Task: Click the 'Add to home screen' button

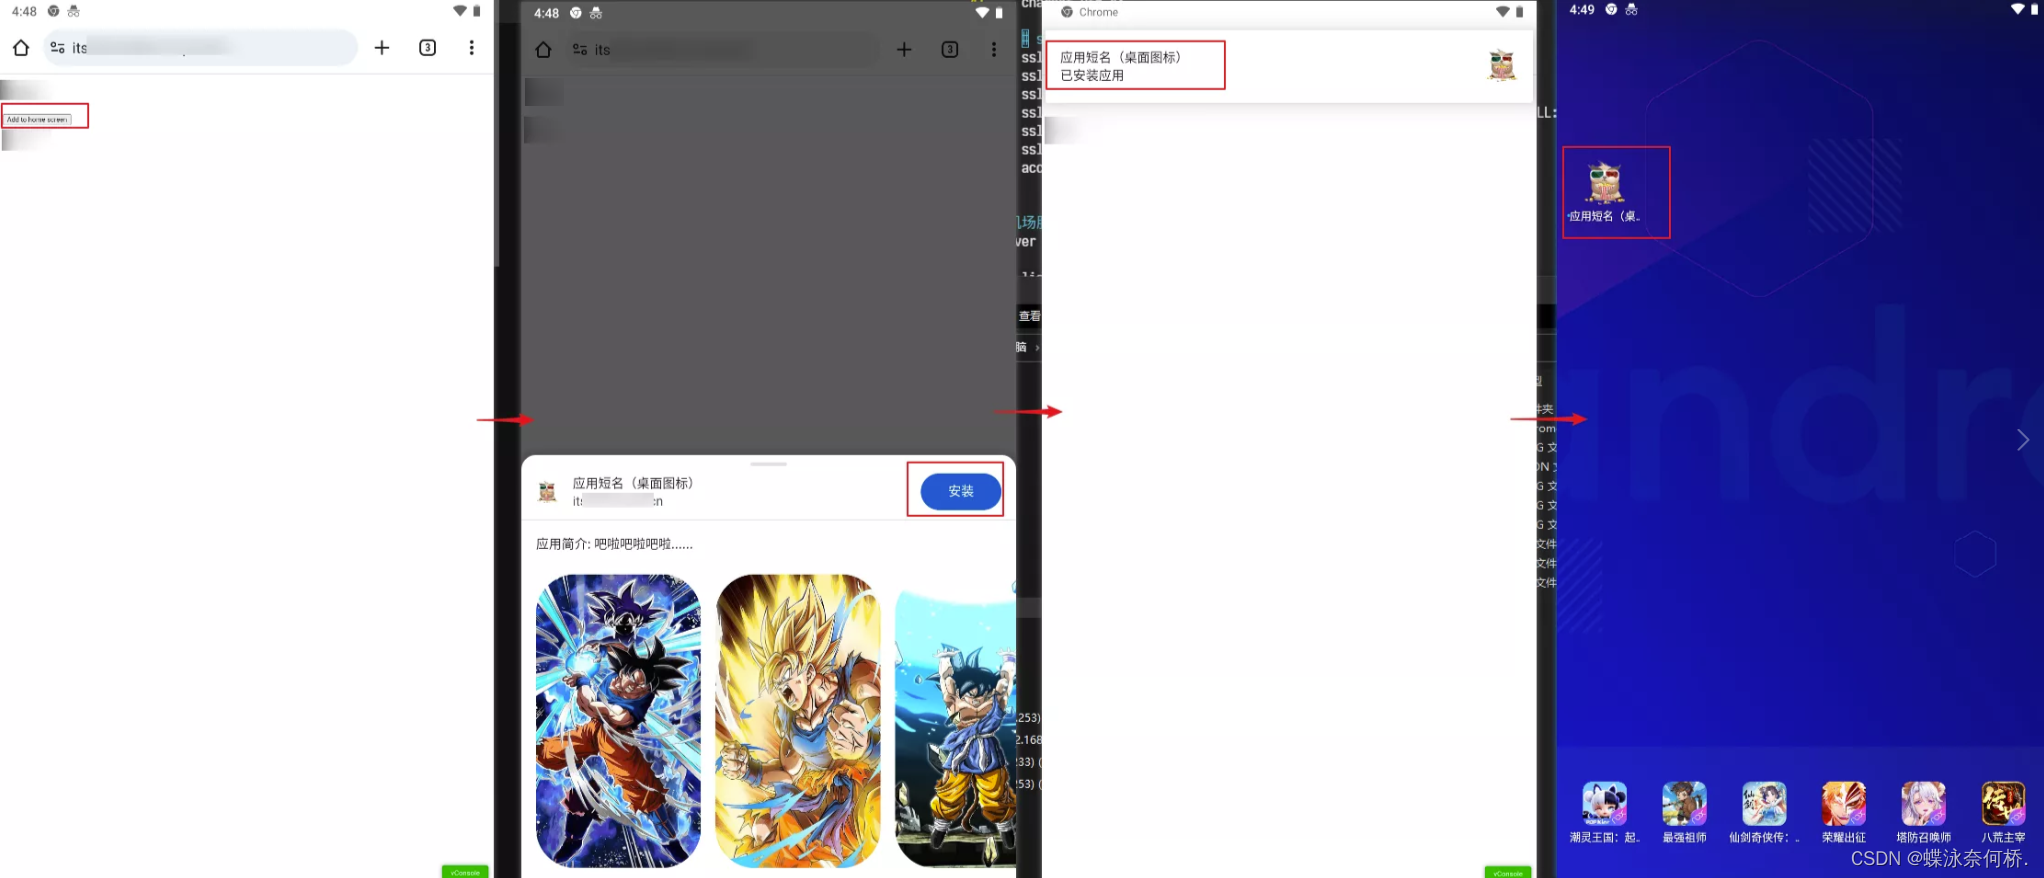Action: (x=38, y=119)
